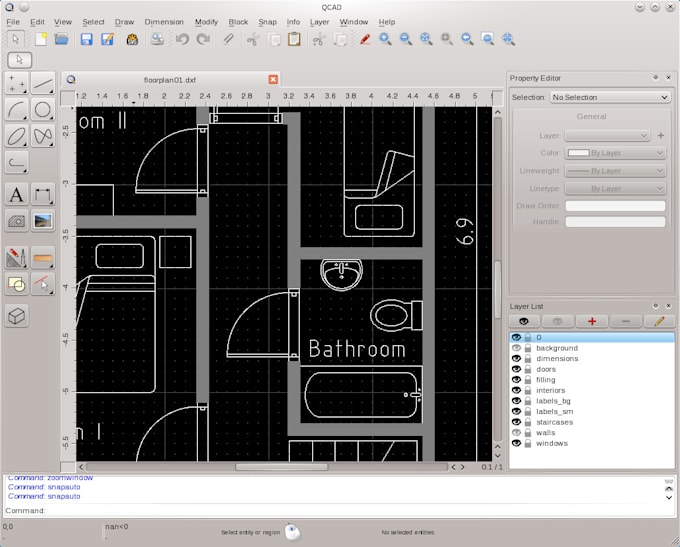Hide the dimensions layer
Image resolution: width=680 pixels, height=547 pixels.
516,359
